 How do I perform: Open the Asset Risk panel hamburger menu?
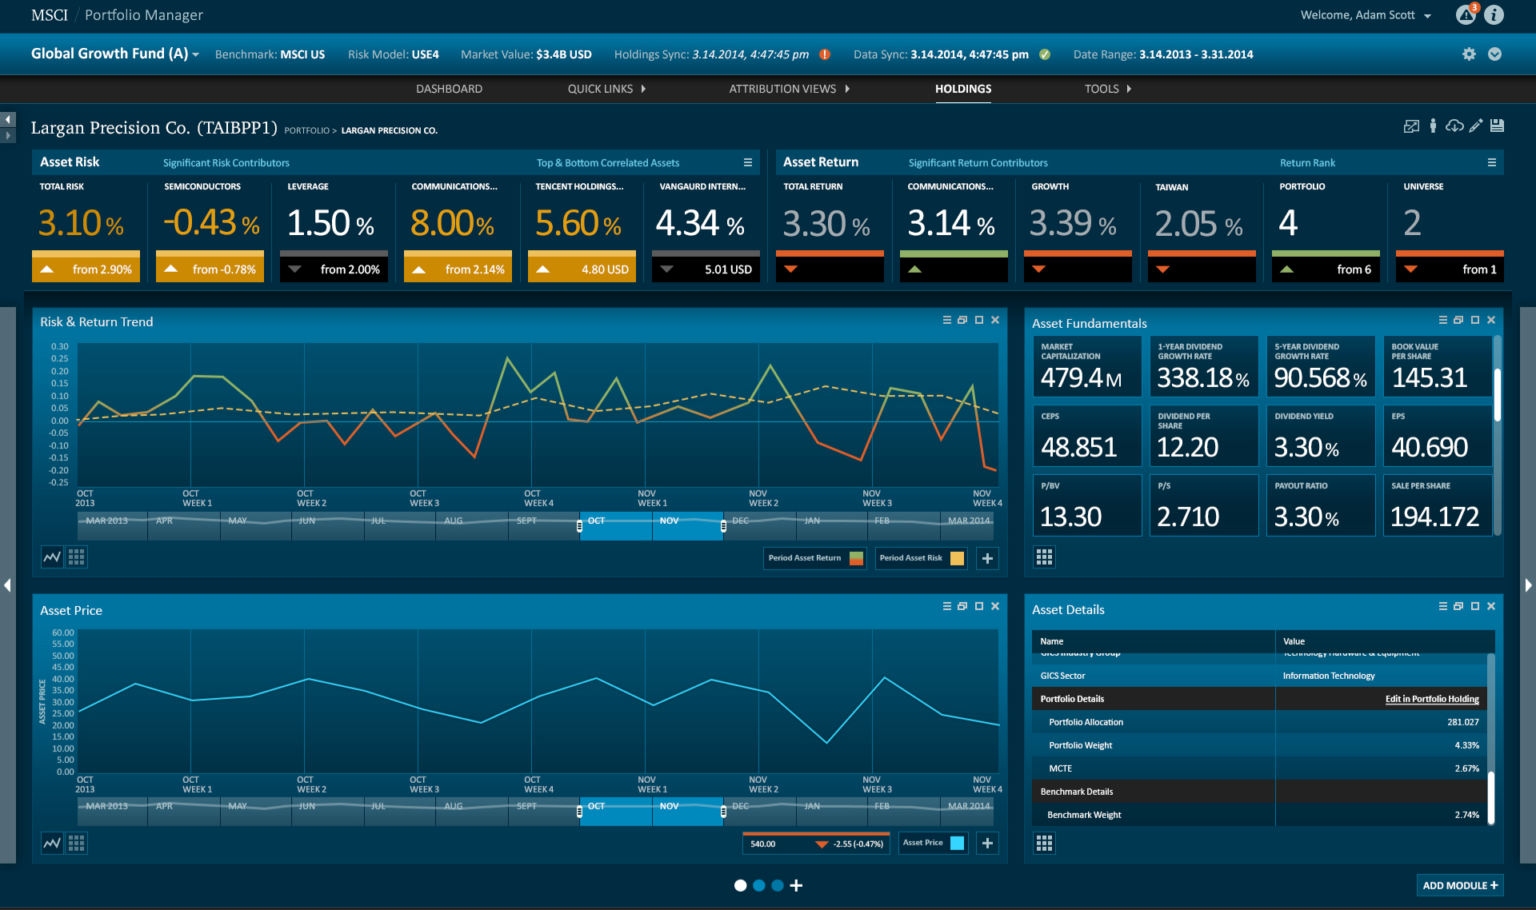747,162
